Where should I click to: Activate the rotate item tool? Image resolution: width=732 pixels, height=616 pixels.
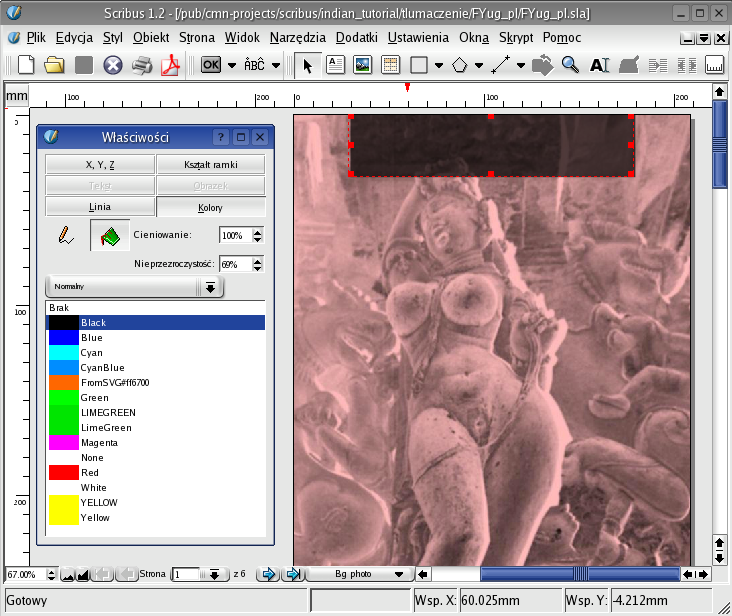(542, 65)
